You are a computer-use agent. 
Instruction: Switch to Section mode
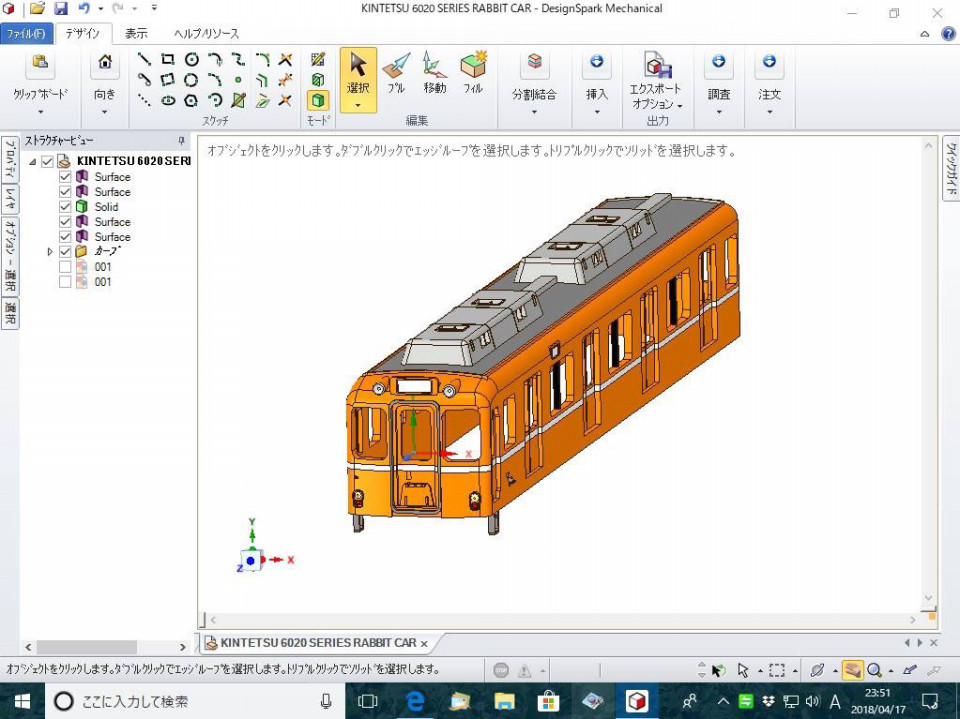coord(318,80)
